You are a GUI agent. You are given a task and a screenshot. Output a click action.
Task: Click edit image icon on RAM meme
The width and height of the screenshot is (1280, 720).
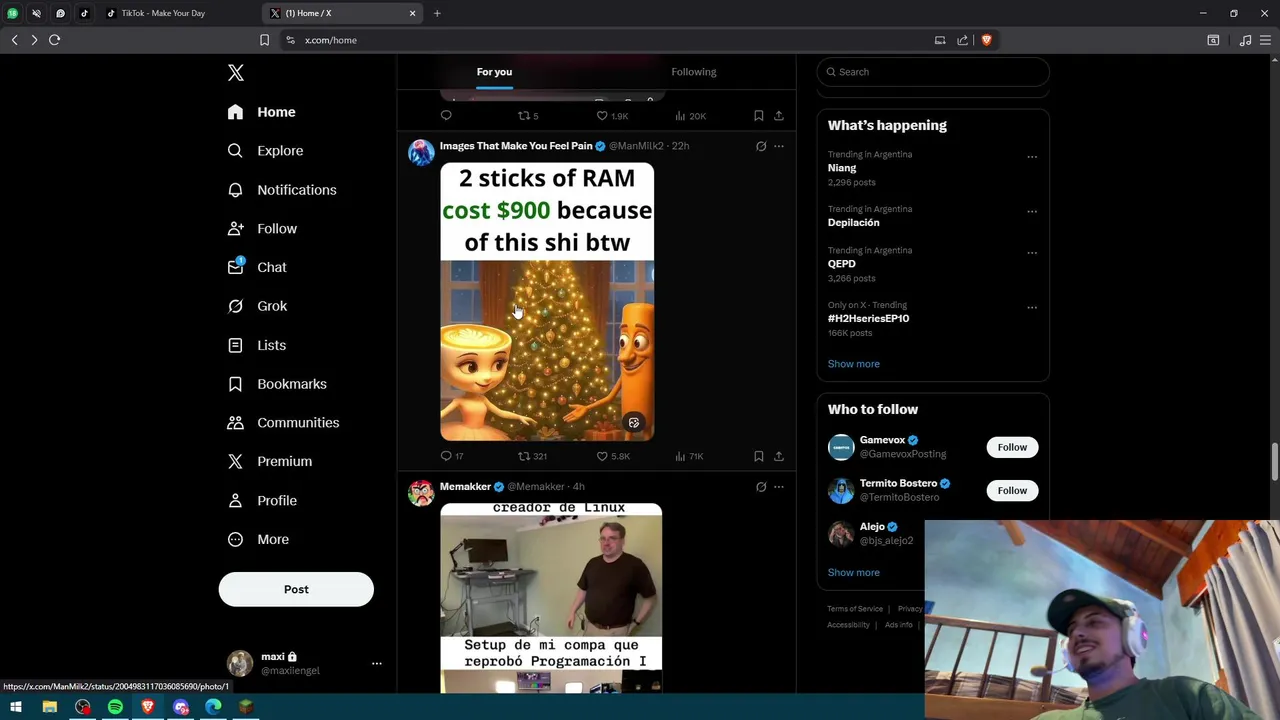(x=633, y=423)
